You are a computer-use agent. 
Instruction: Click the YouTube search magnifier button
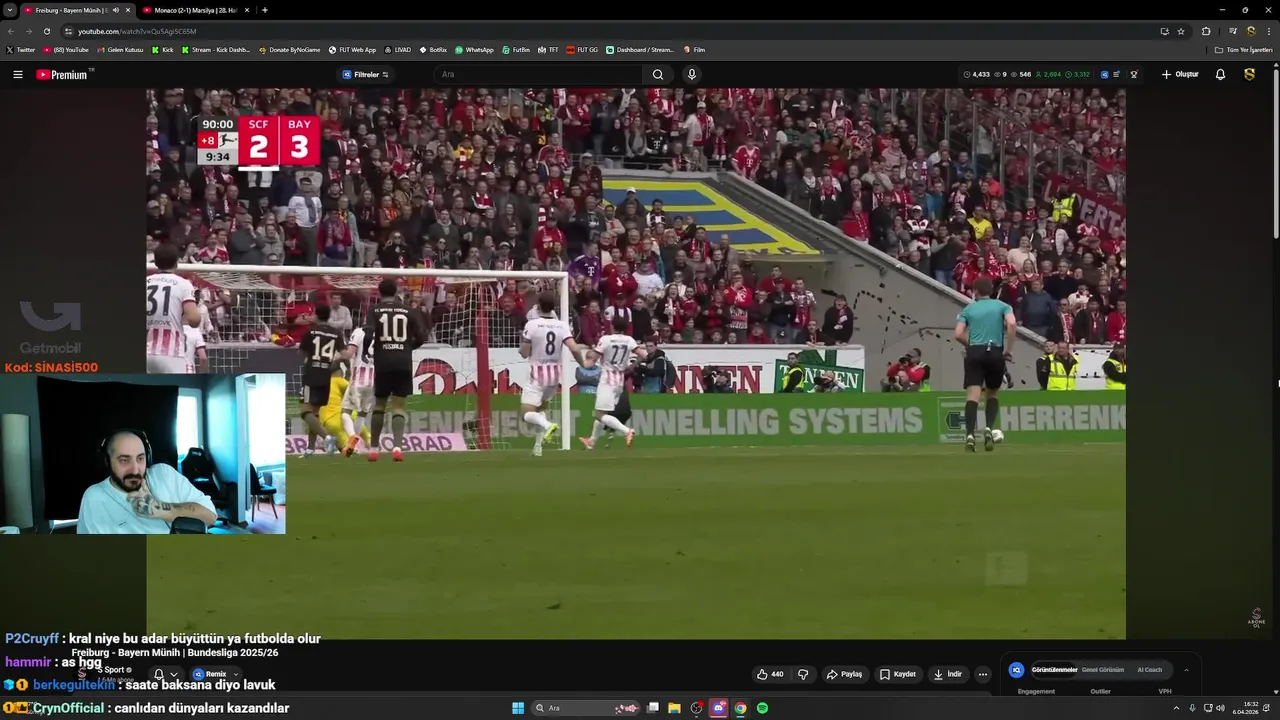point(658,74)
